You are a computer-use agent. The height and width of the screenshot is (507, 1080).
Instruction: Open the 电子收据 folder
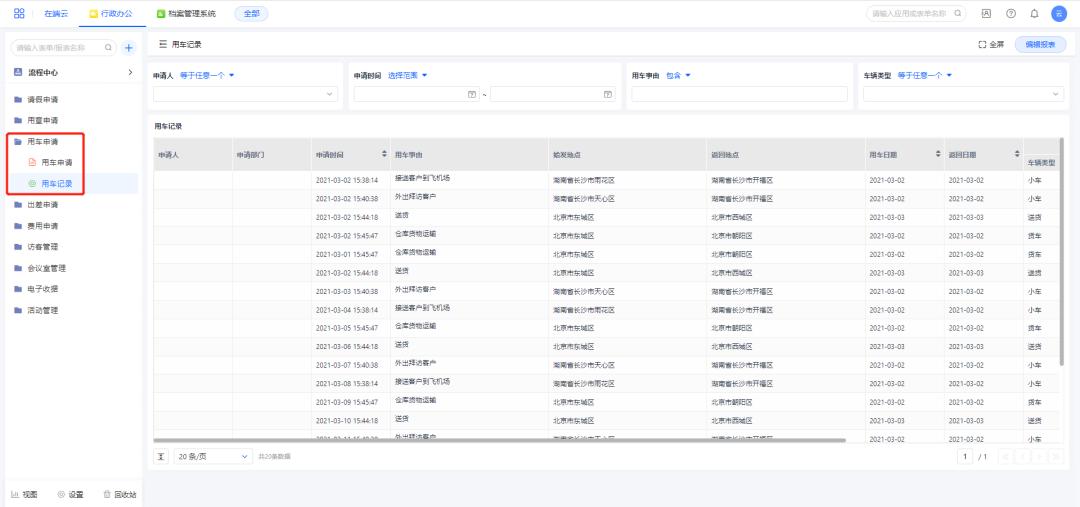45,289
